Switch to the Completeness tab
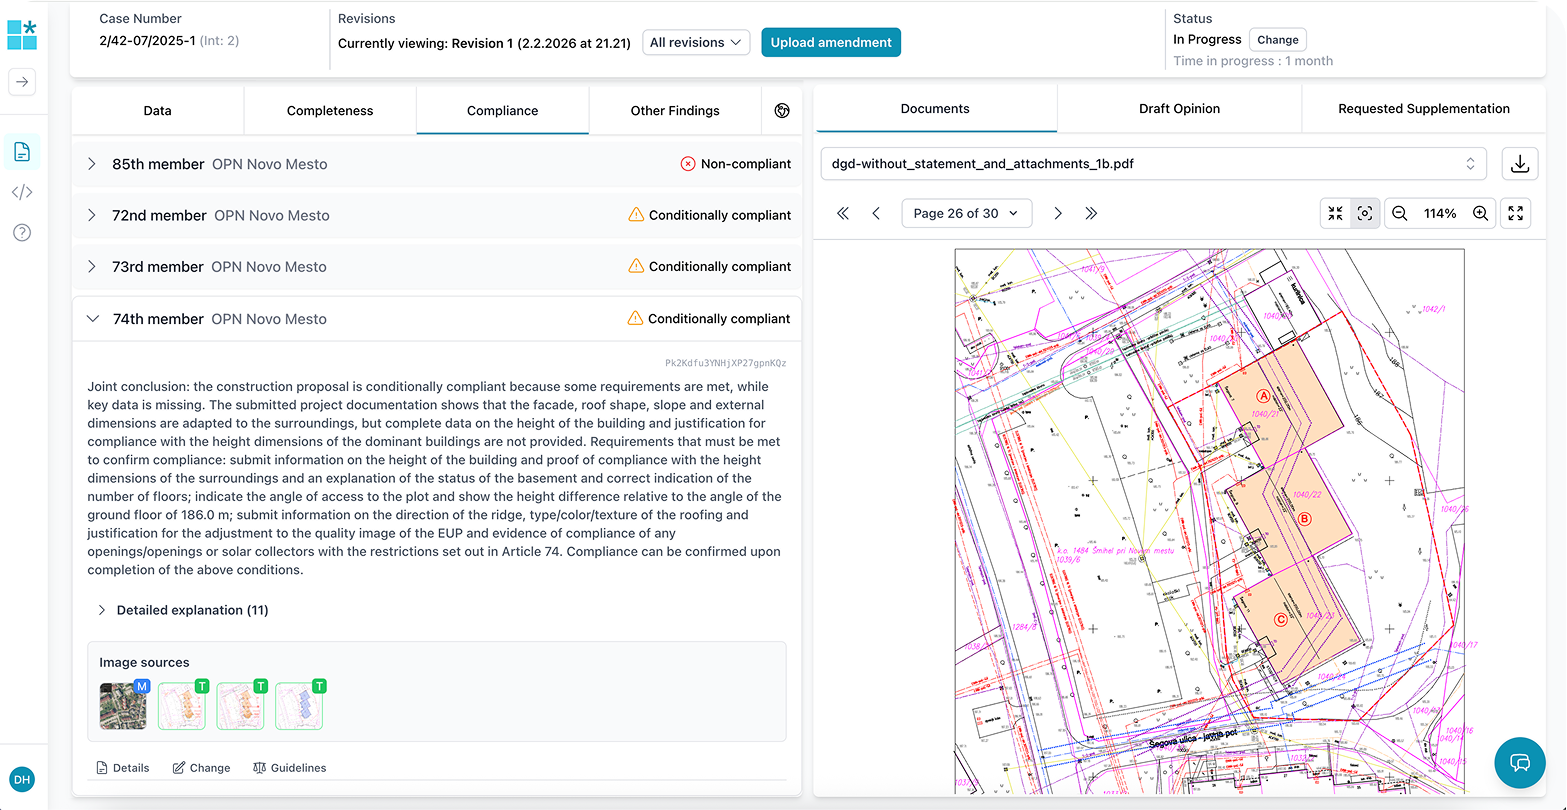This screenshot has width=1567, height=810. point(330,111)
